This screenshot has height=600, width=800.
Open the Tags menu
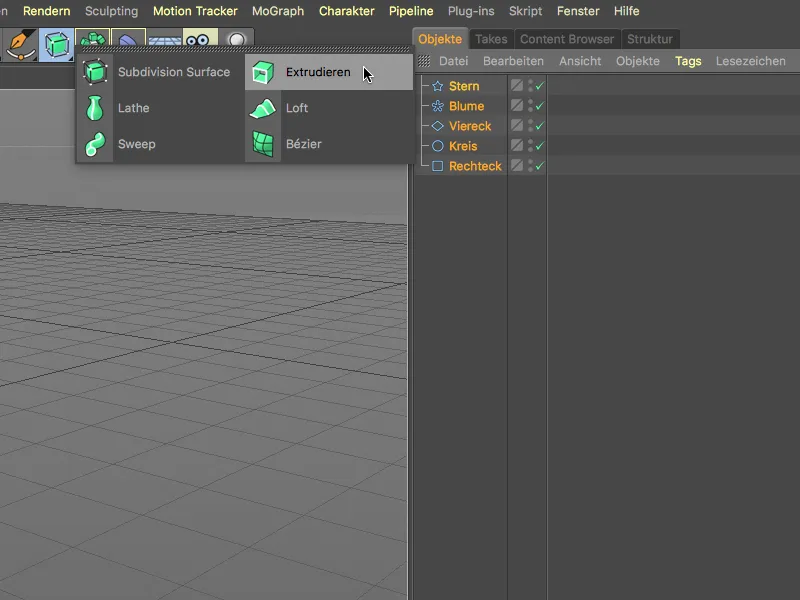click(x=688, y=61)
